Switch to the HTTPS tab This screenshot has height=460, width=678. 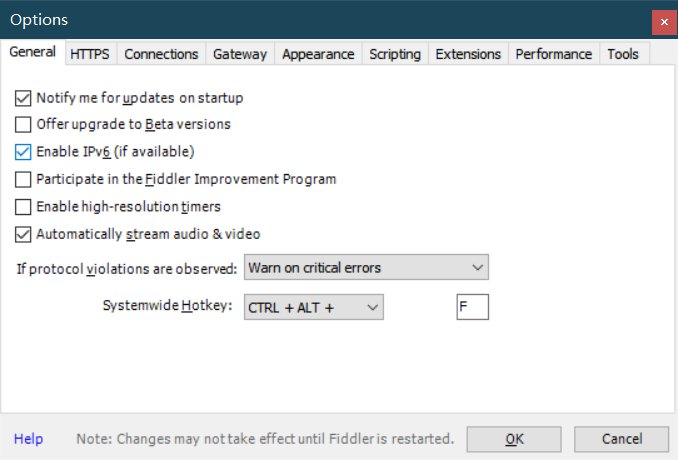[x=90, y=54]
